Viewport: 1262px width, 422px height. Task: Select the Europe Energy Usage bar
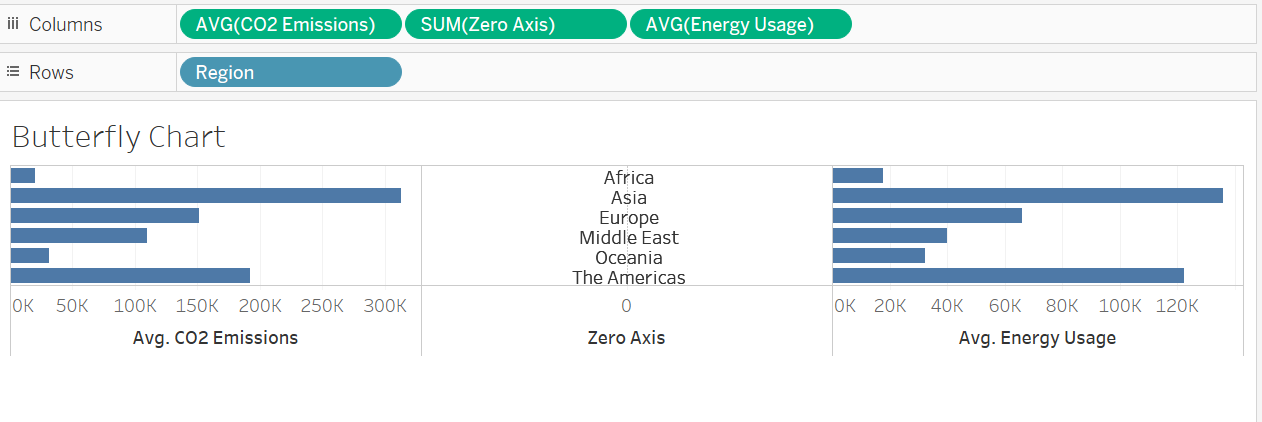point(927,216)
